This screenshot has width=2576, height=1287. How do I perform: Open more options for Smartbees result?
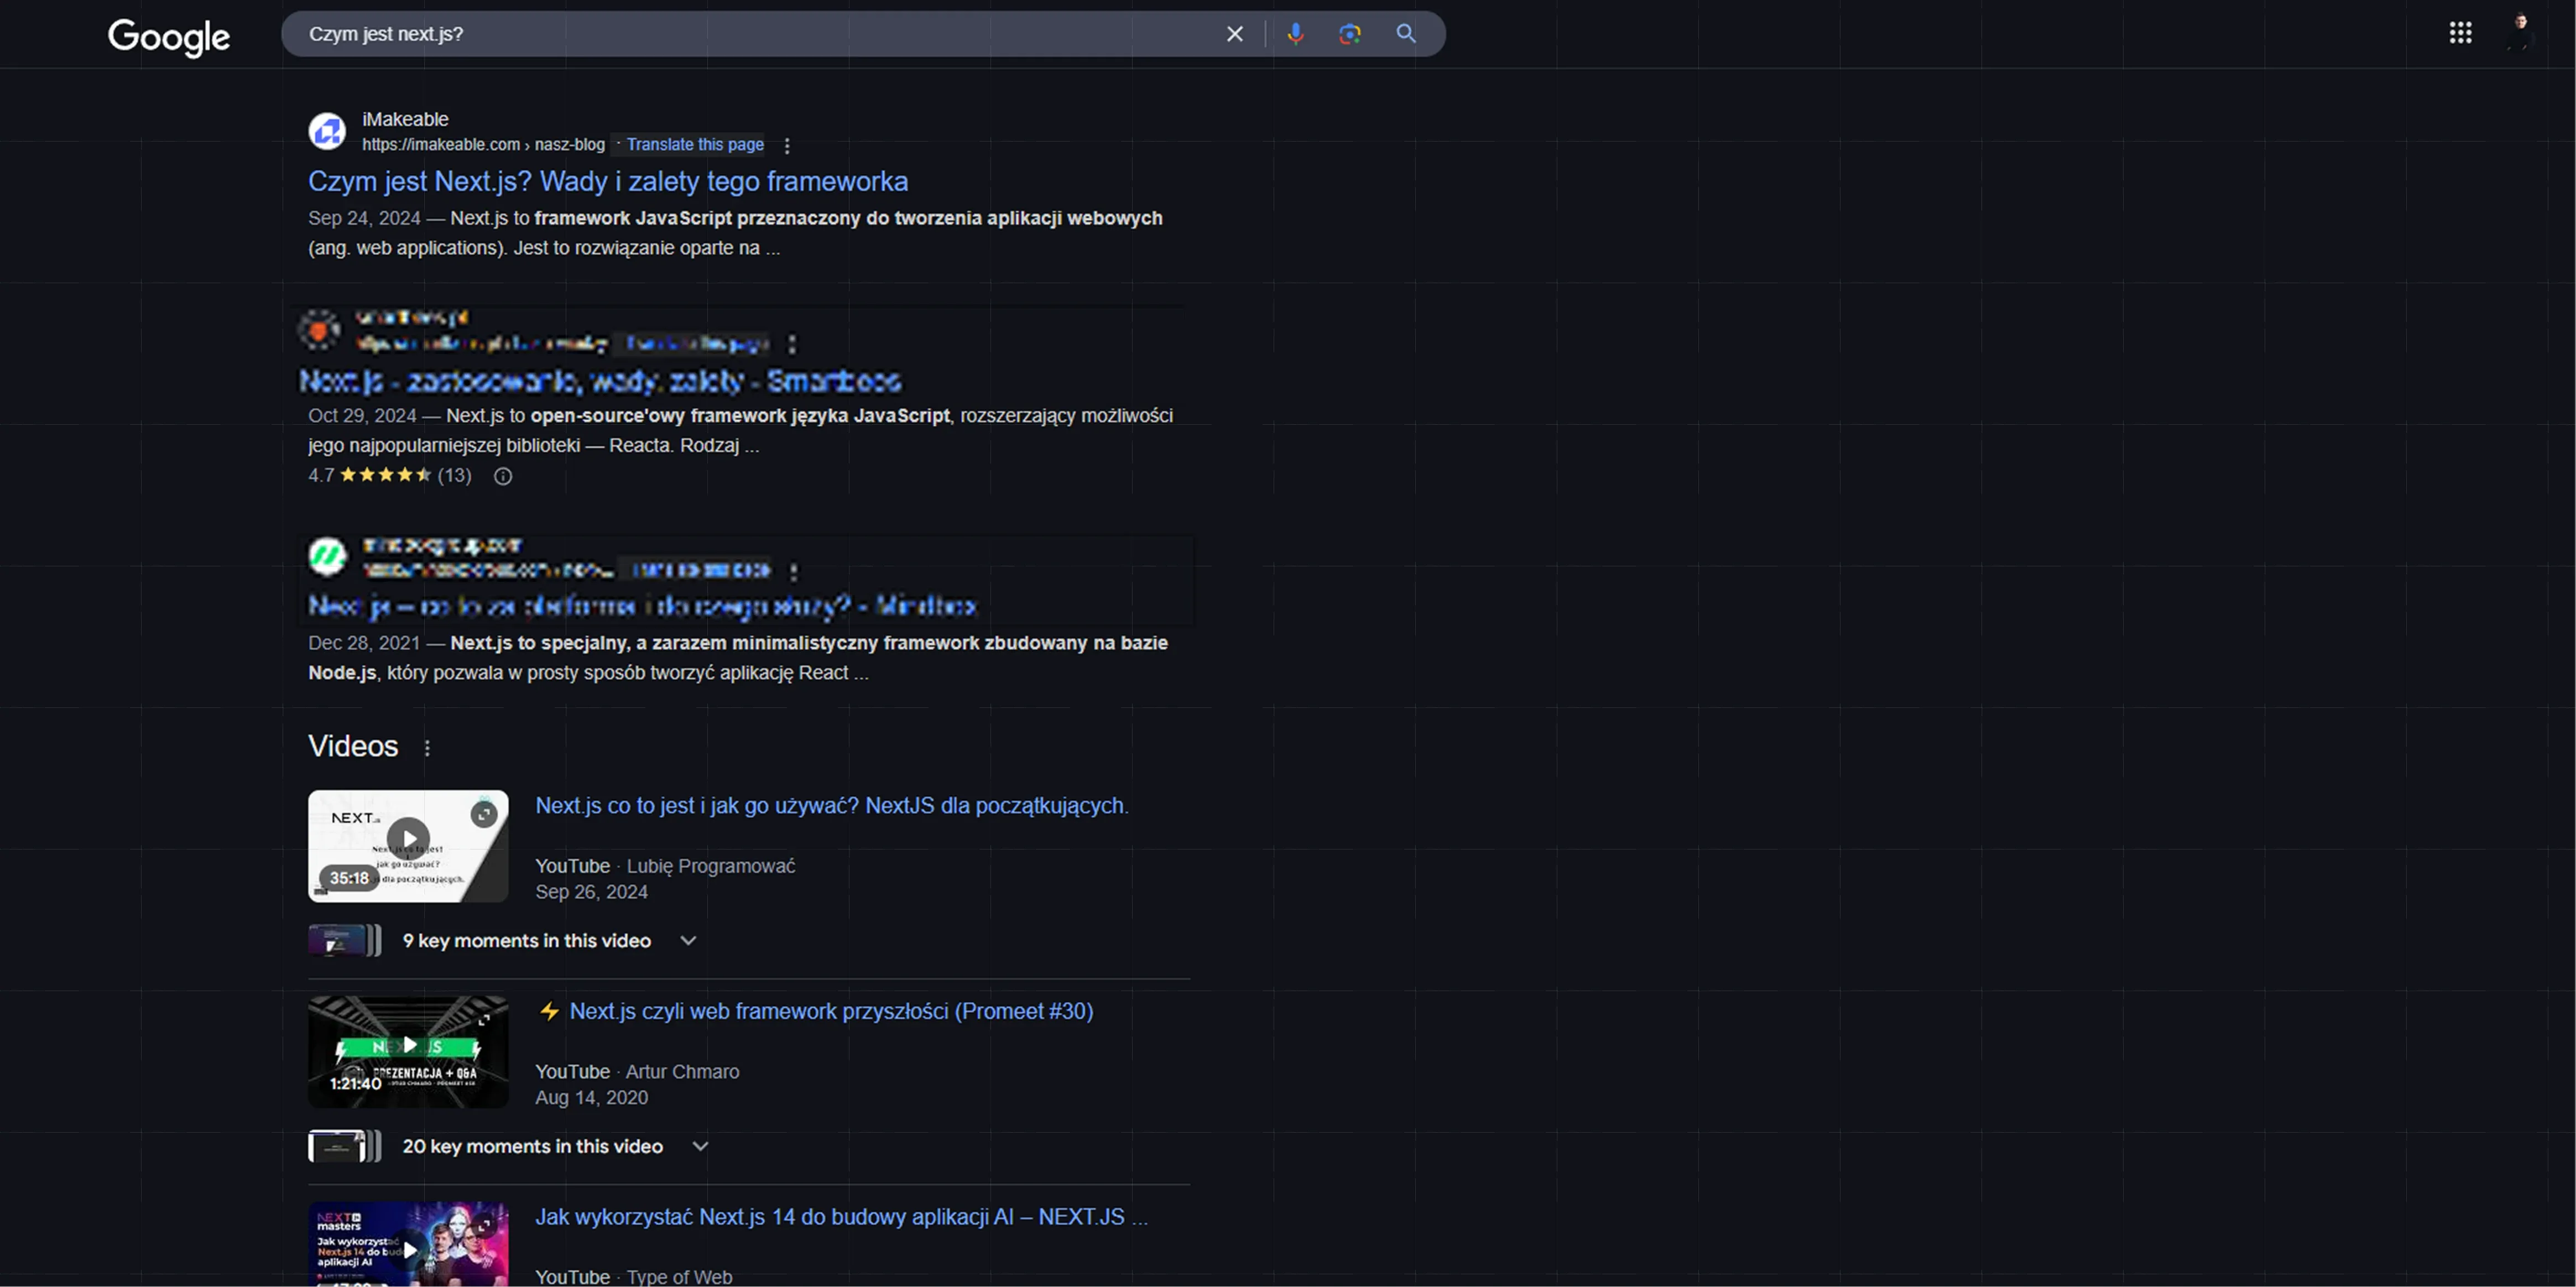pyautogui.click(x=792, y=344)
